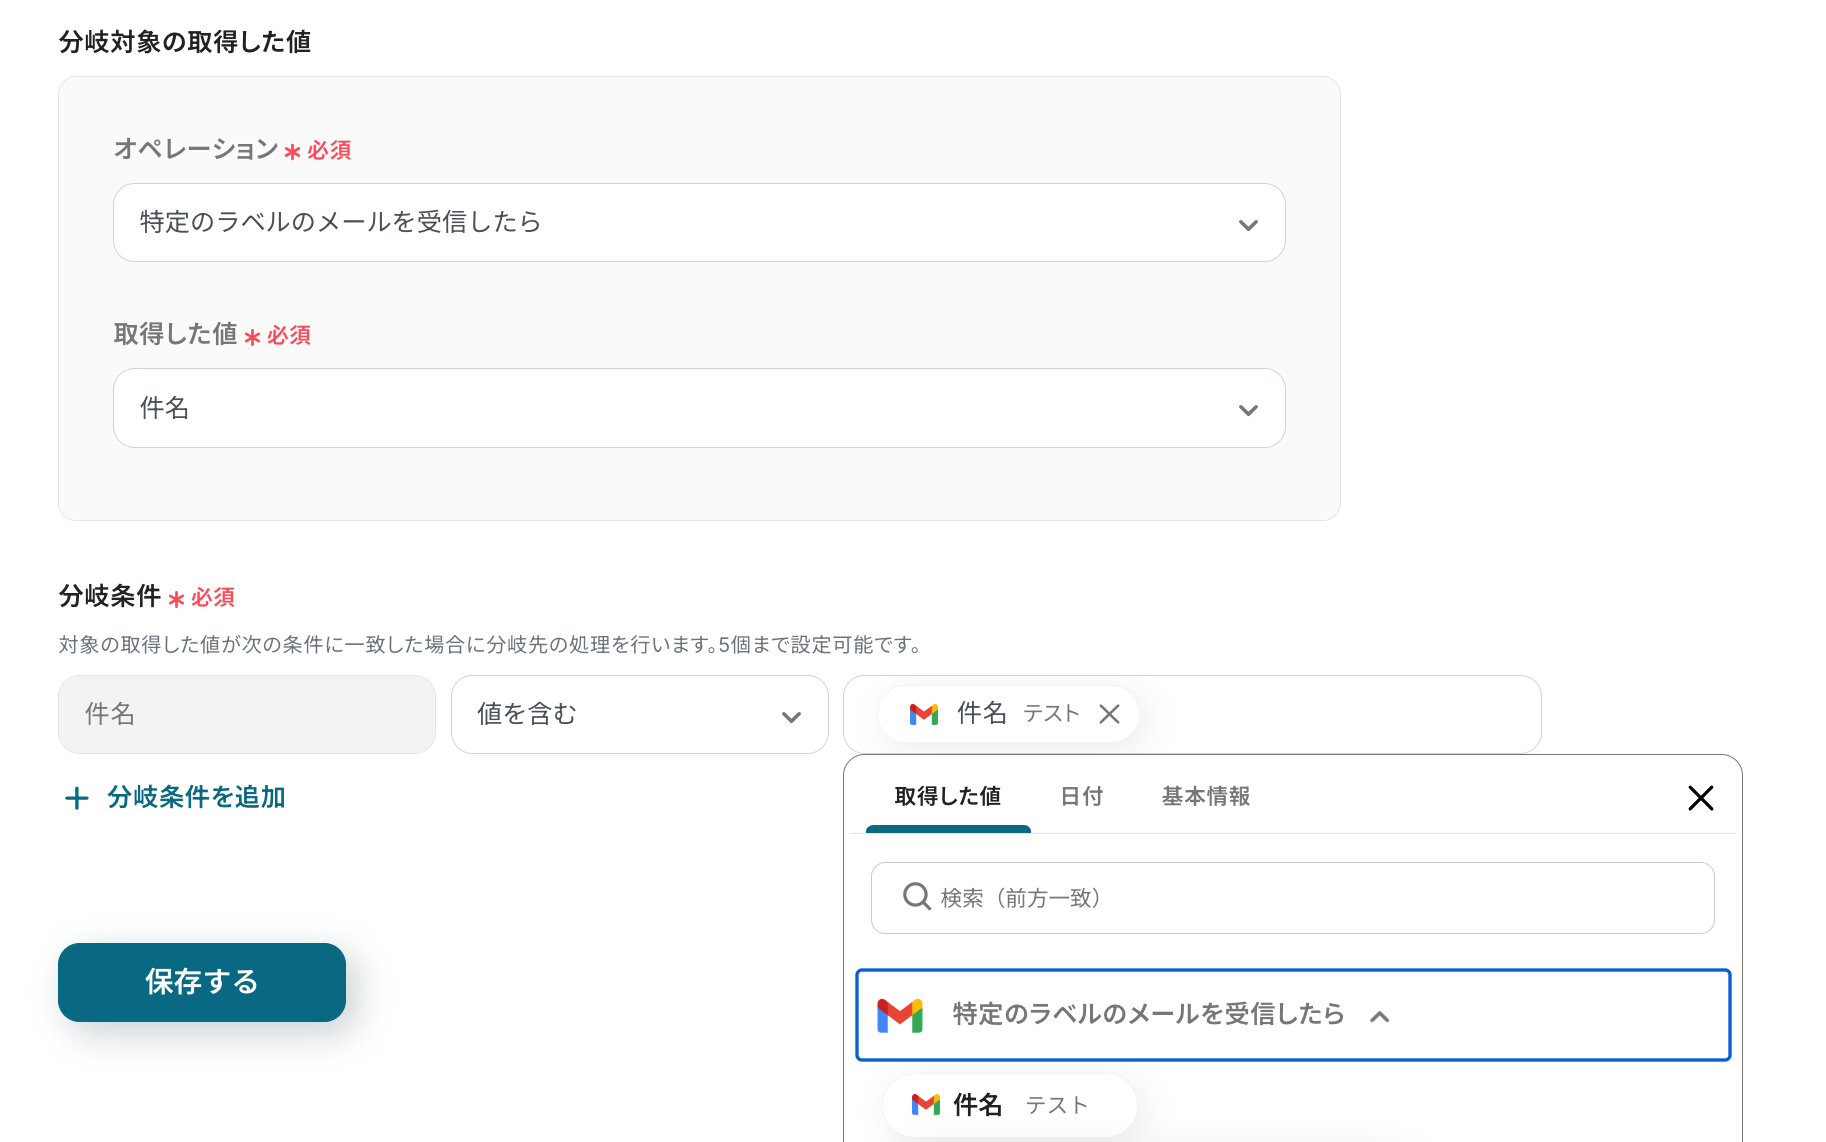Close the value picker popup
The image size is (1826, 1142).
pyautogui.click(x=1701, y=797)
